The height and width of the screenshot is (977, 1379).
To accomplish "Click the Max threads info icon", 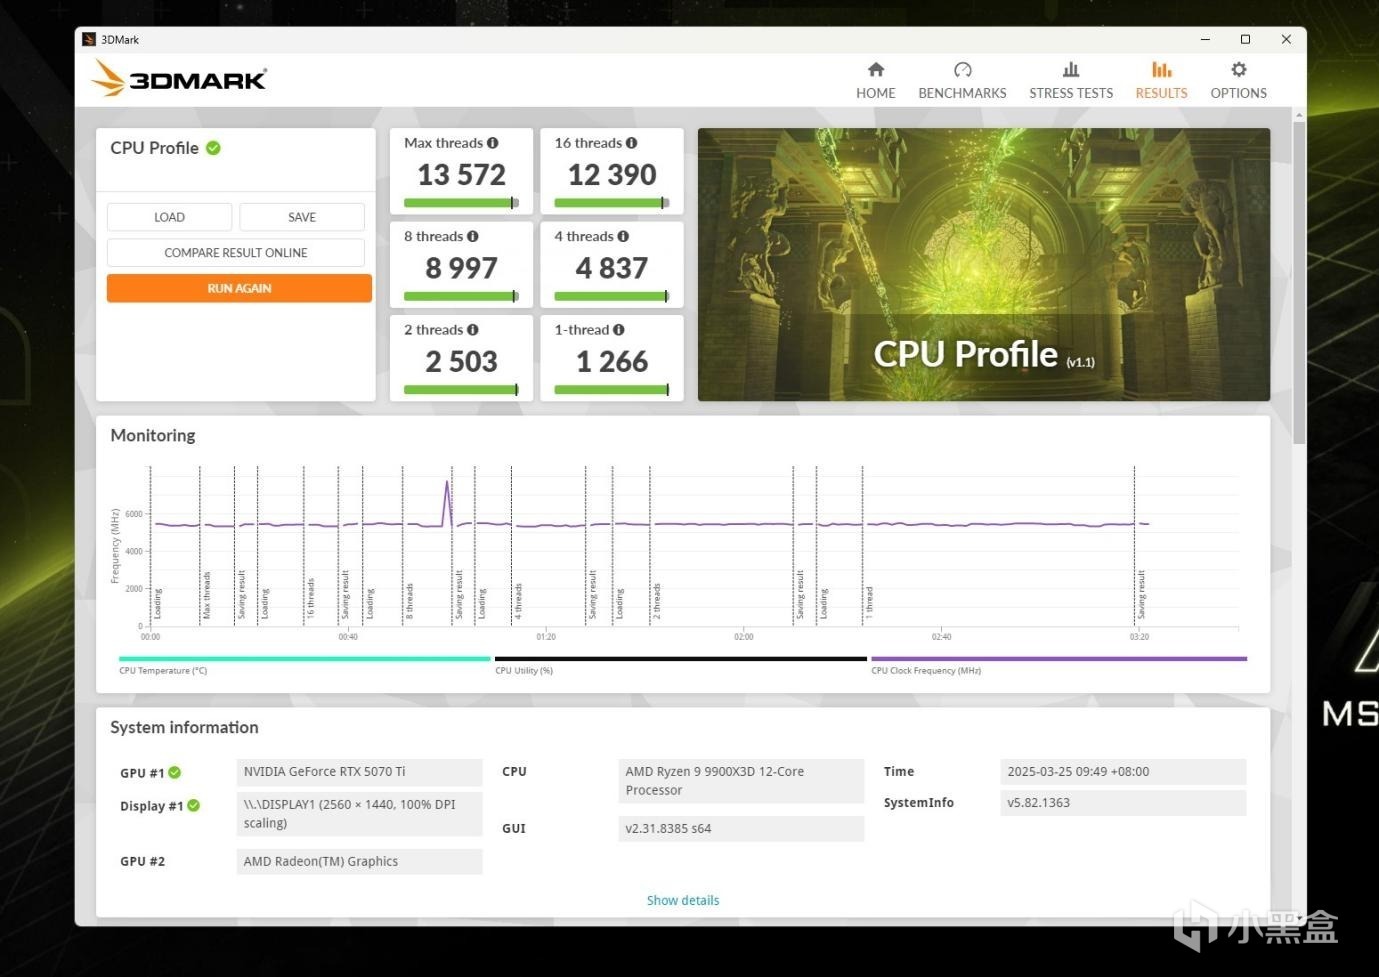I will tap(493, 143).
